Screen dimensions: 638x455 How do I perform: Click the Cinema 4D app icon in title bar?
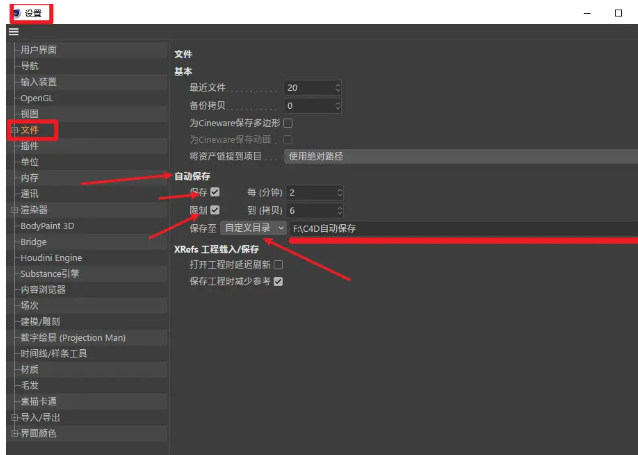pyautogui.click(x=17, y=13)
